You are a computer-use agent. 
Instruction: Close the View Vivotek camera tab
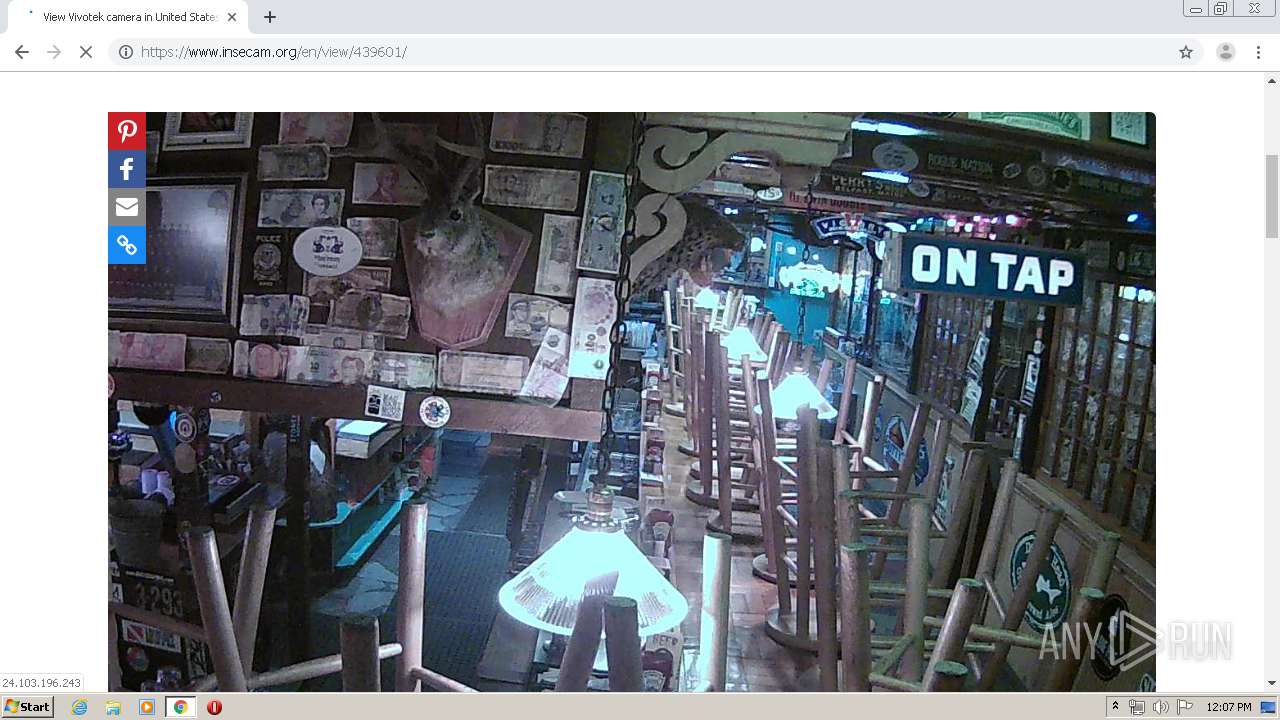click(x=233, y=17)
